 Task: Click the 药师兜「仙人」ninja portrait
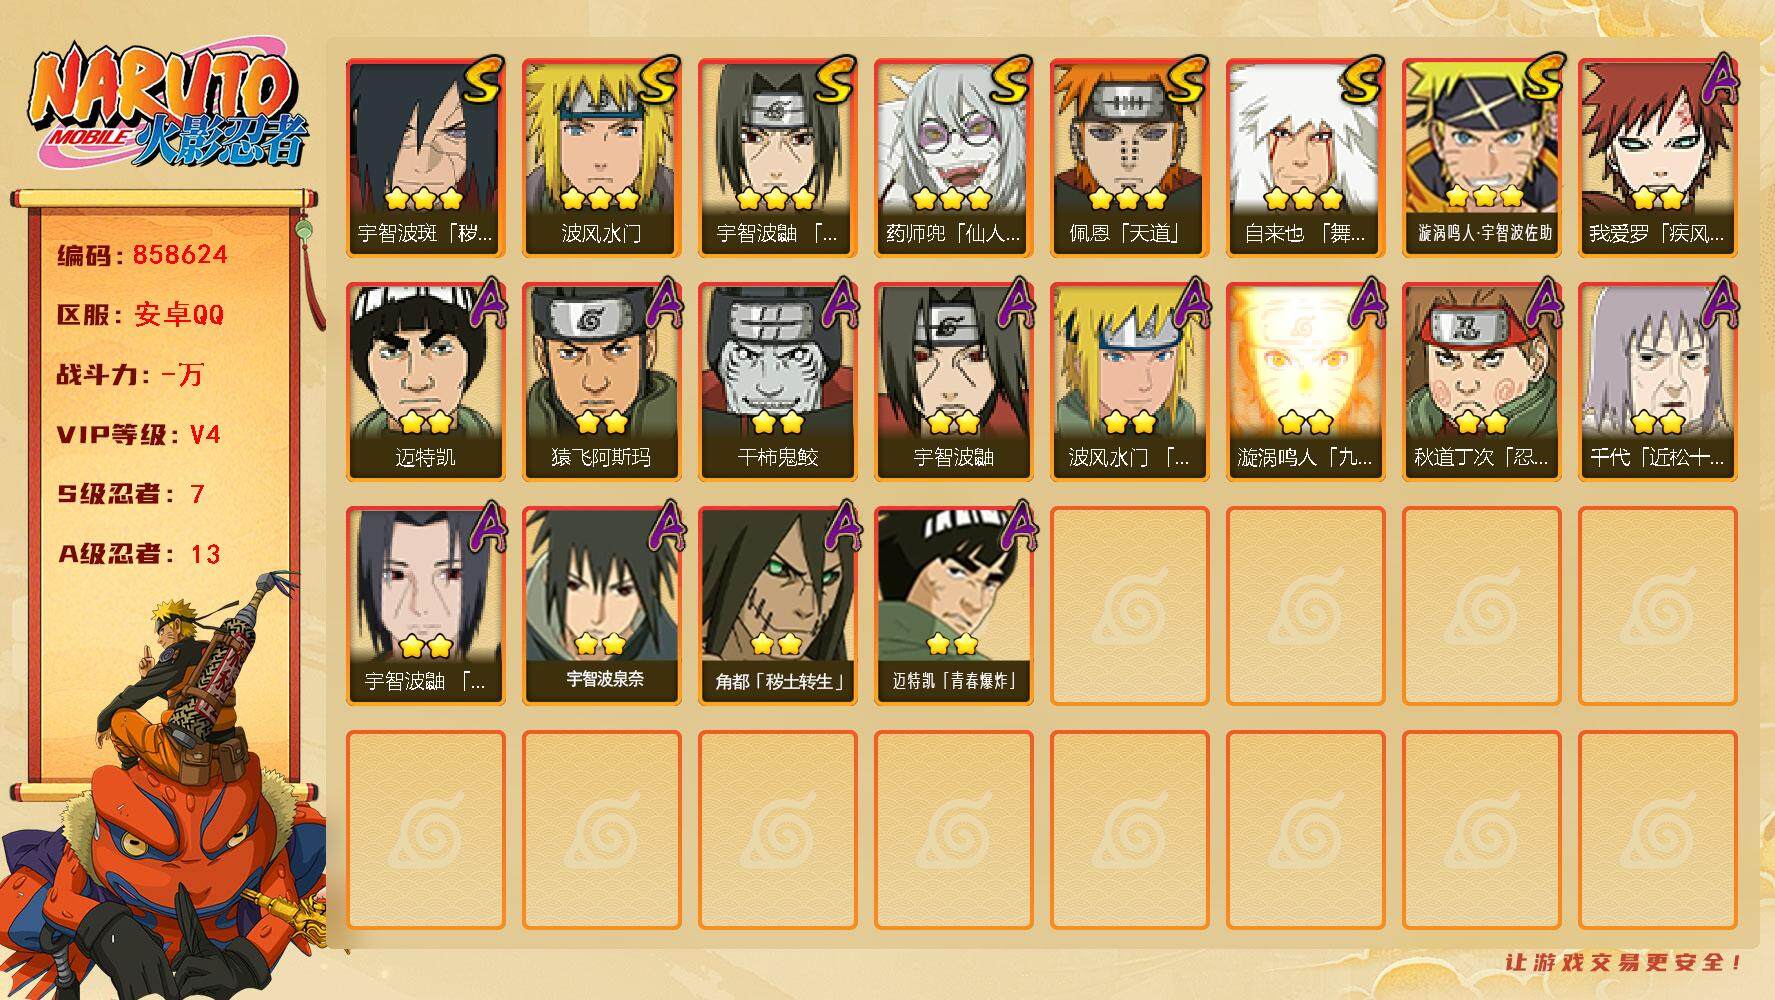pos(953,158)
